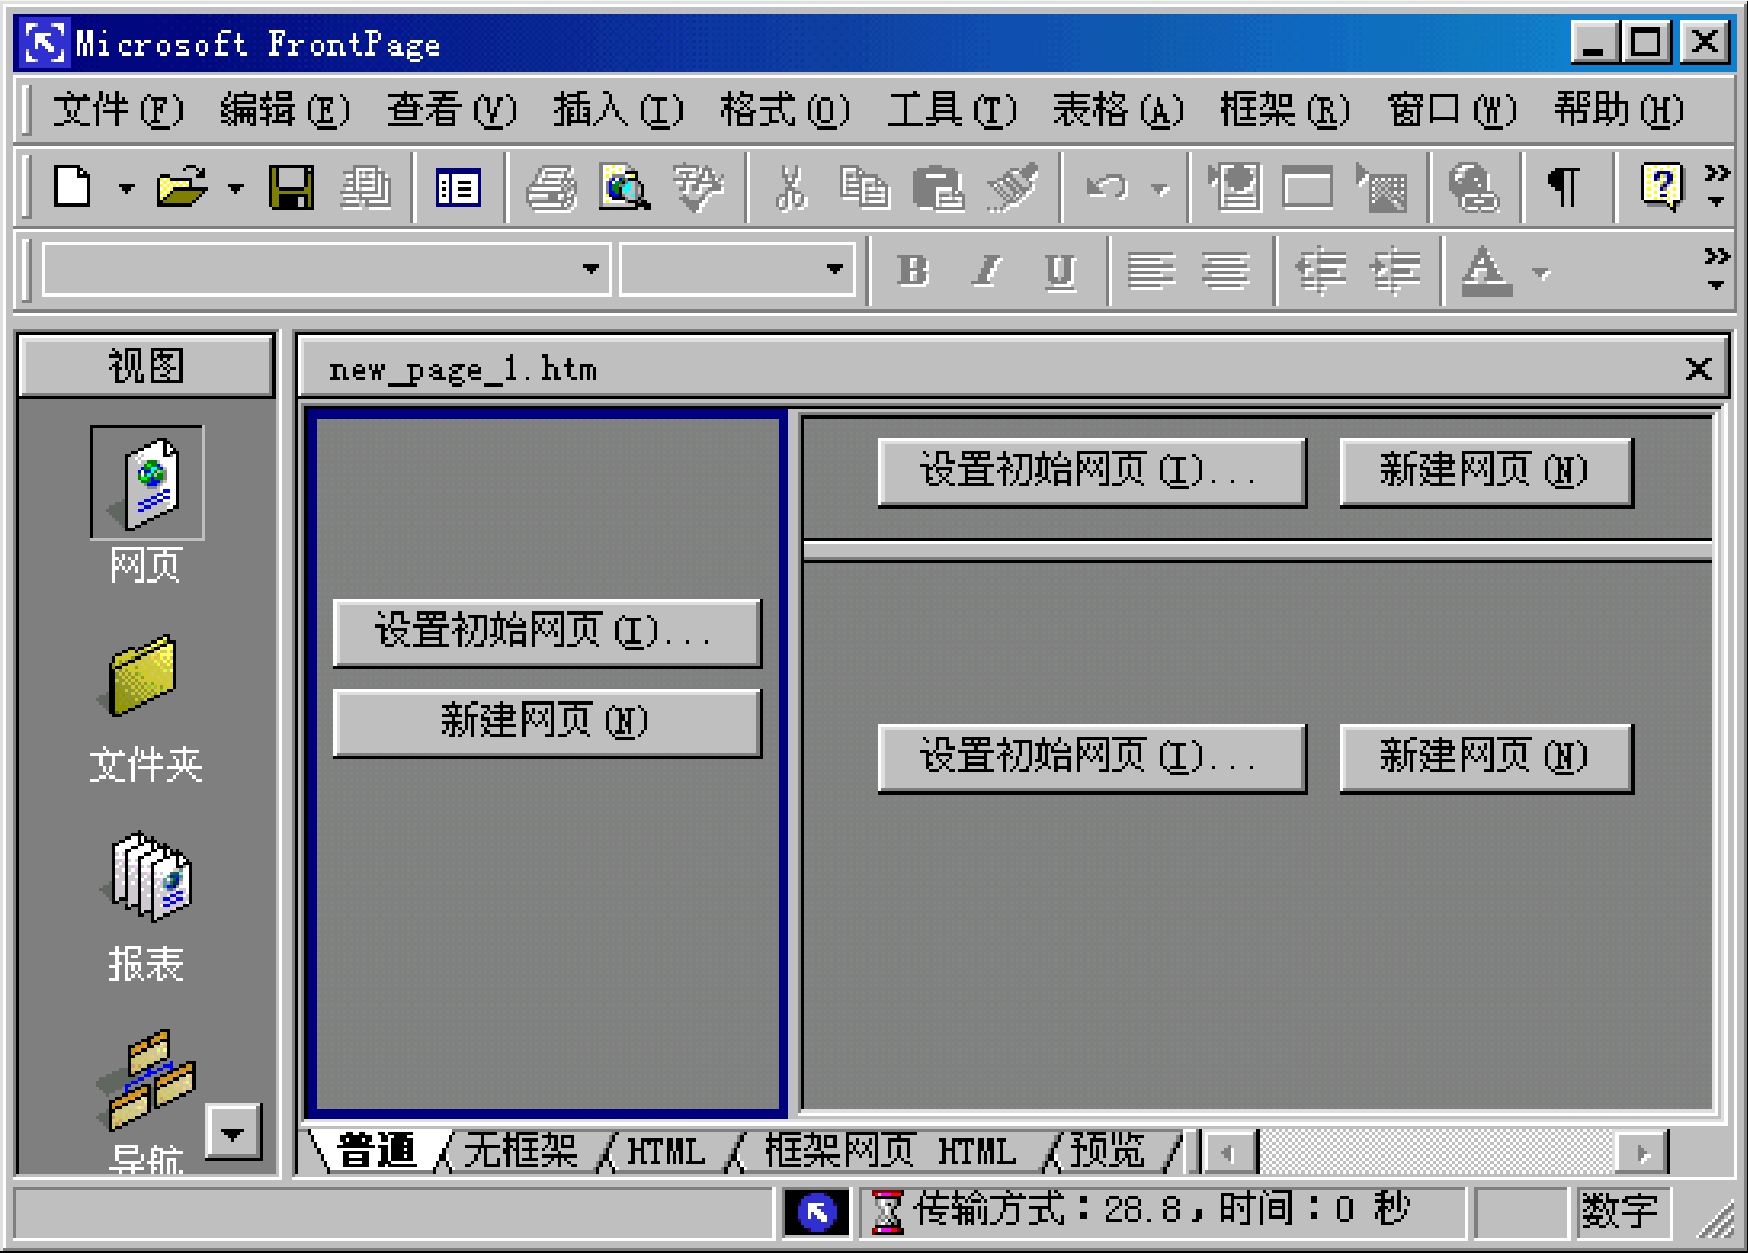Switch to the 无框架 tab
1748x1253 pixels.
click(x=521, y=1150)
